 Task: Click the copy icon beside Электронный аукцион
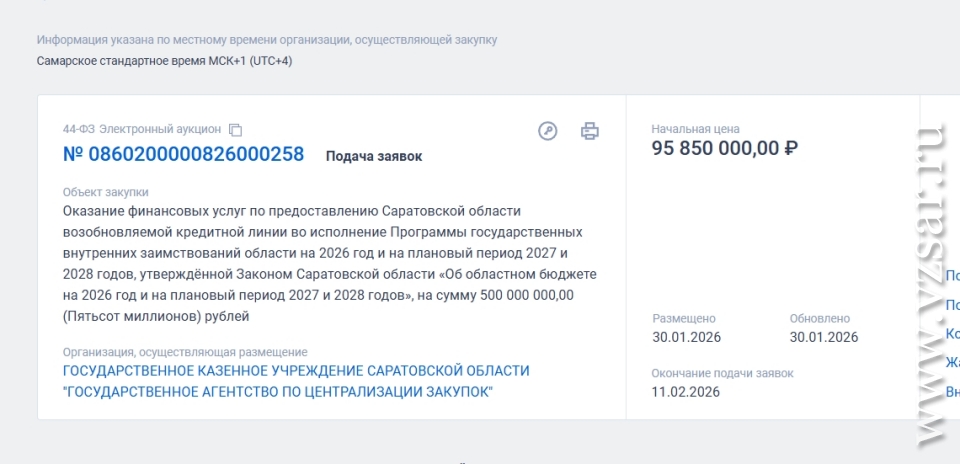(236, 130)
